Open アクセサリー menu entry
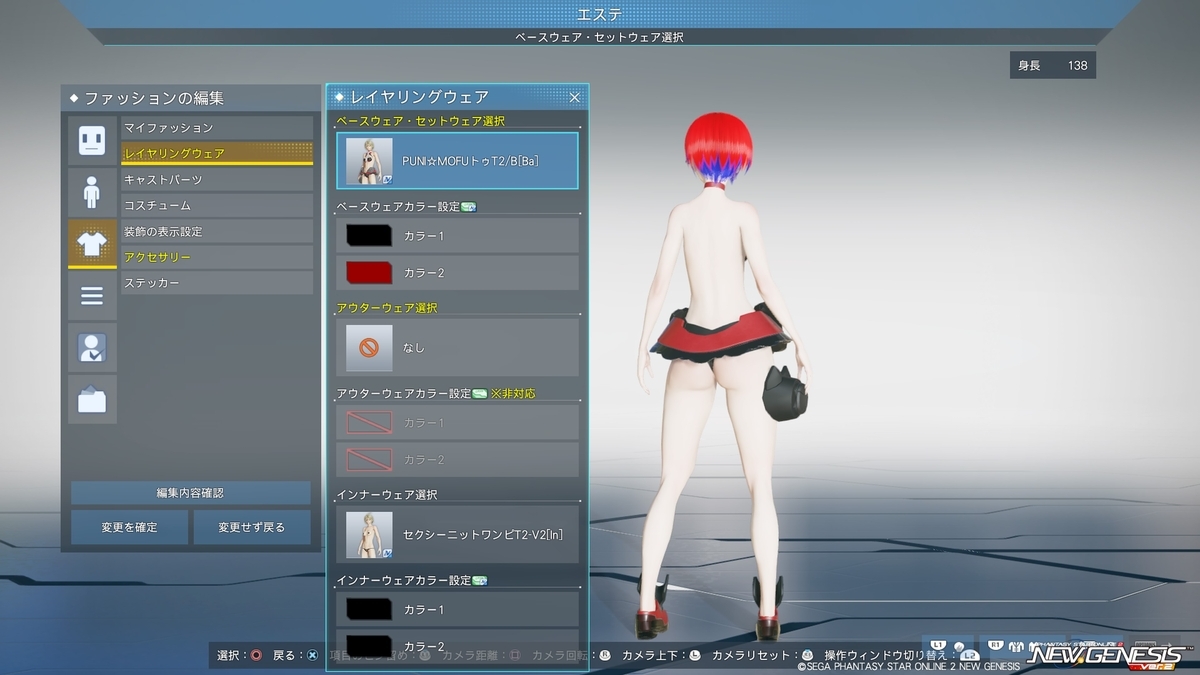The width and height of the screenshot is (1200, 675). coord(217,258)
